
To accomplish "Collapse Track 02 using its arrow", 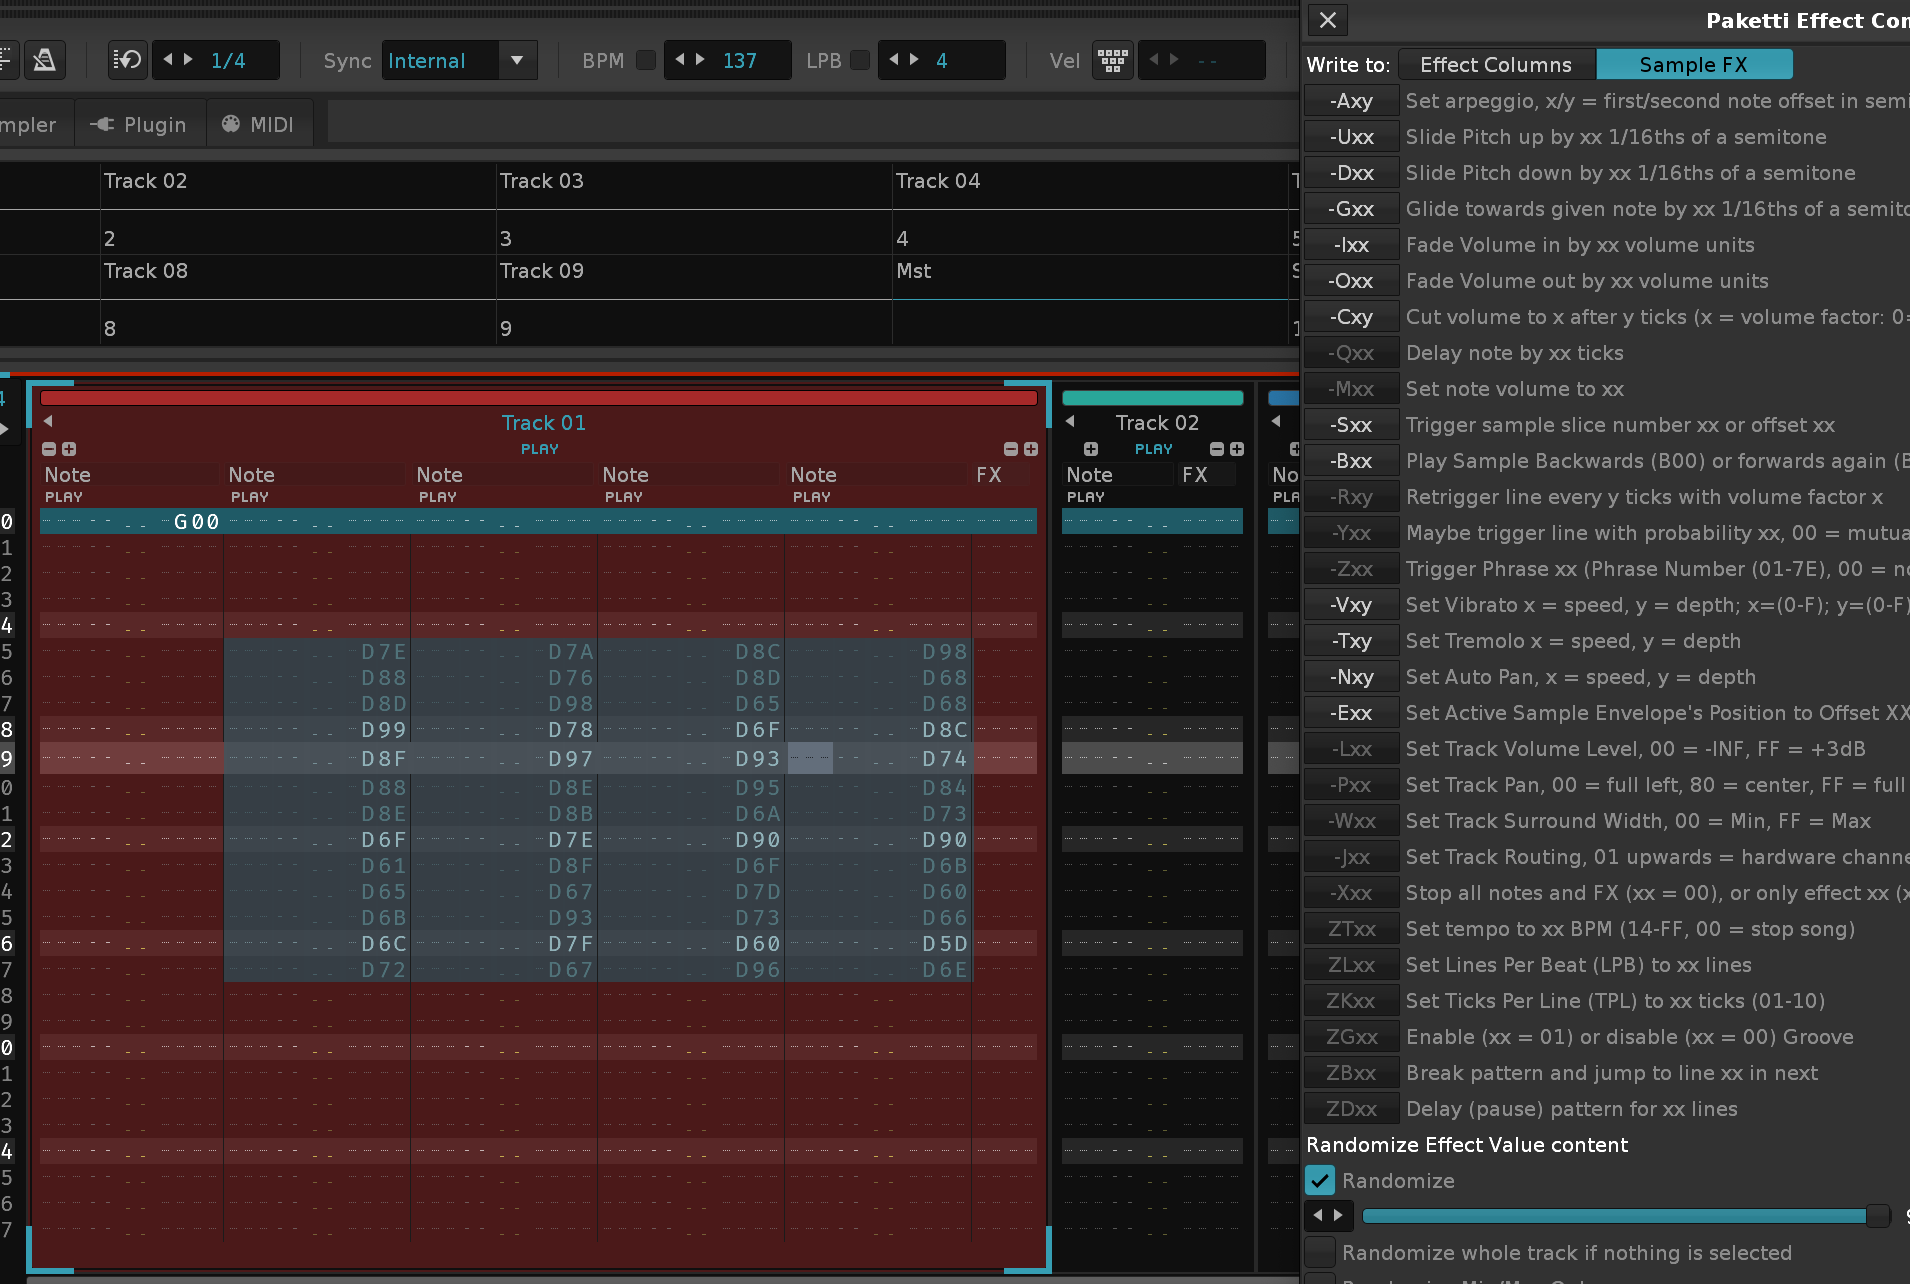I will point(1070,422).
